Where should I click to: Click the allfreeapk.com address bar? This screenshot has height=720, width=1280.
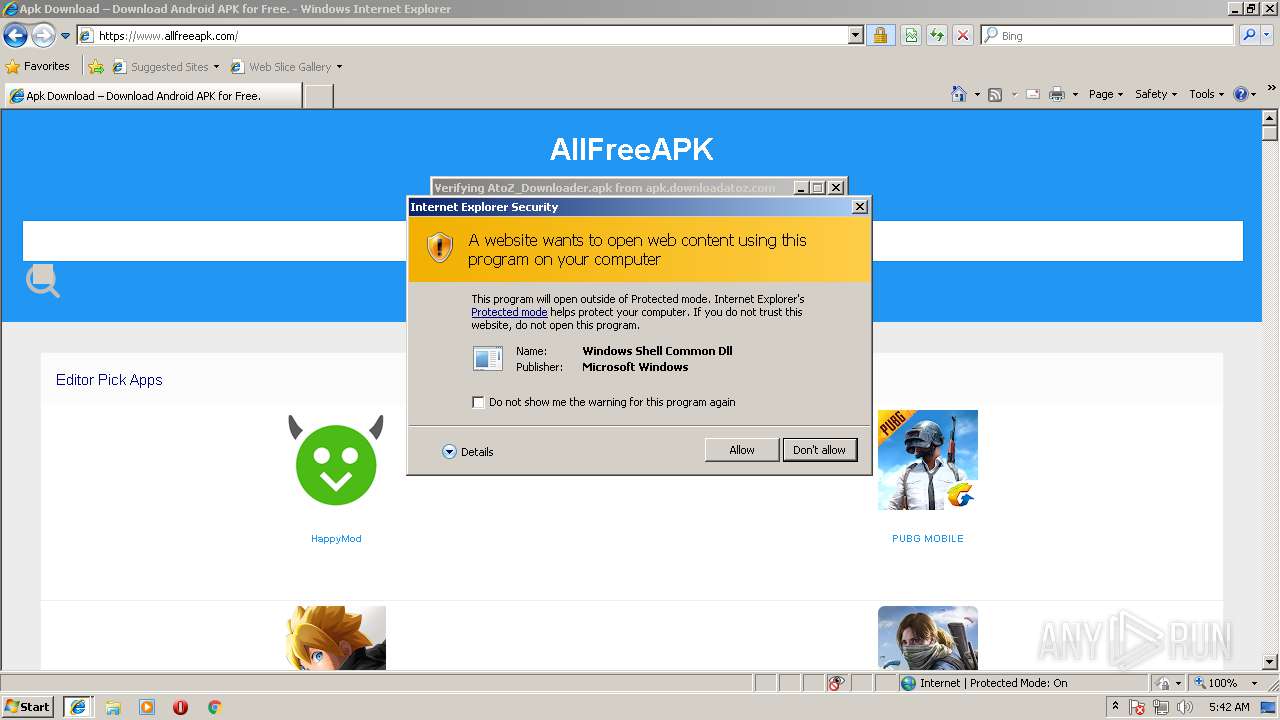(x=462, y=36)
